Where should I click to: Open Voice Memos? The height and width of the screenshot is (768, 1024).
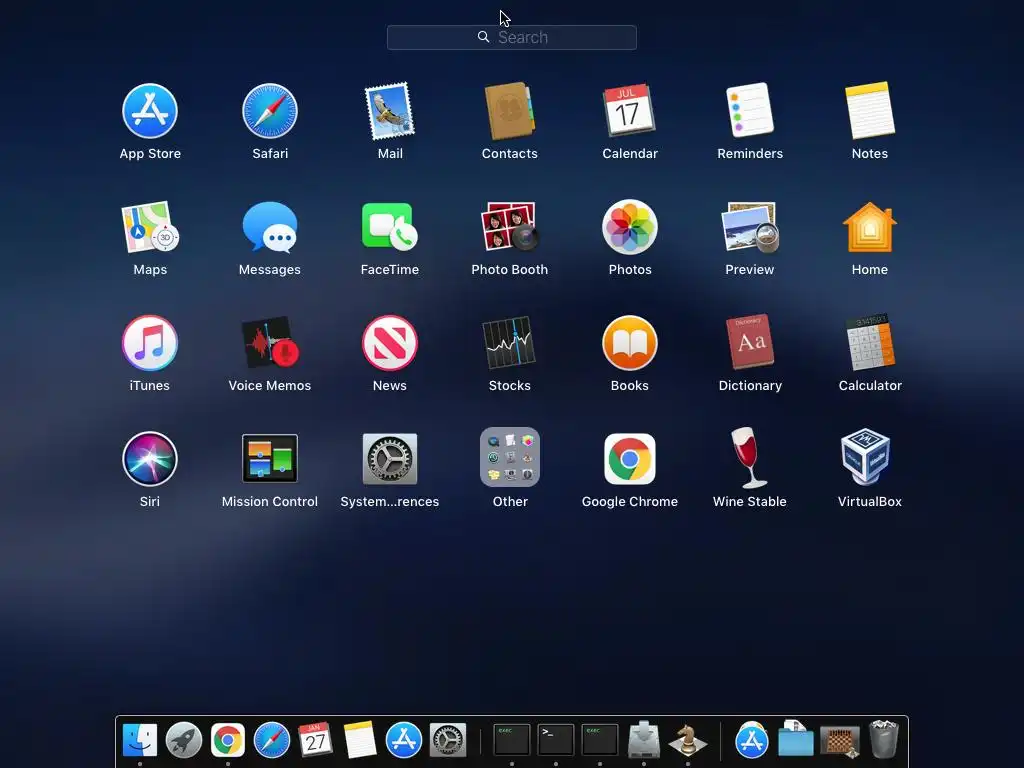point(270,343)
